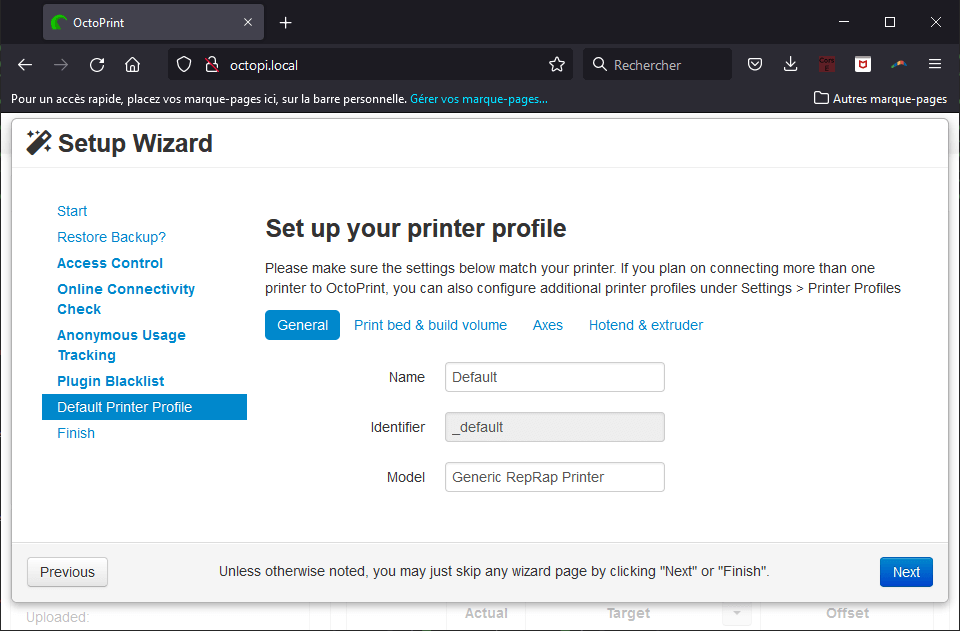Click the disabled Identifier field
This screenshot has width=960, height=631.
pos(555,427)
